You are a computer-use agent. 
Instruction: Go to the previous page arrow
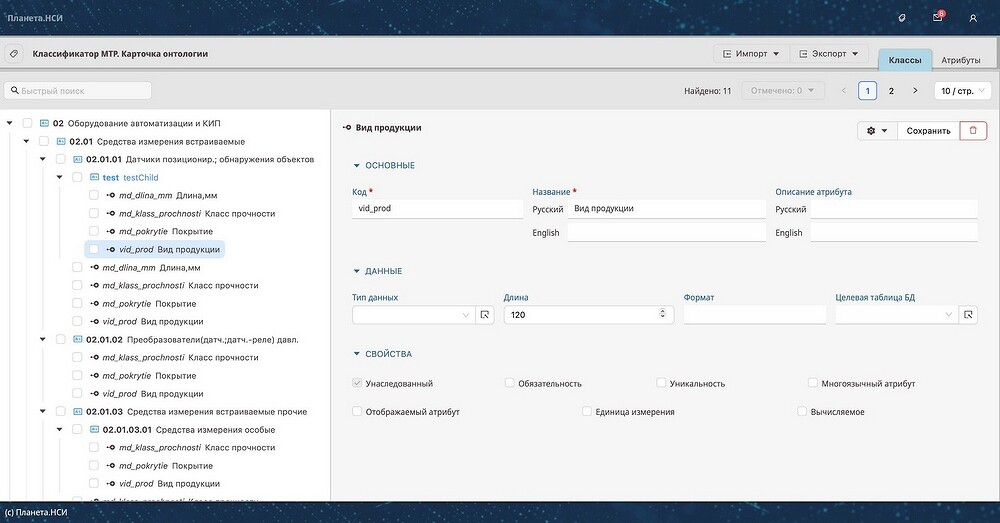[x=844, y=91]
